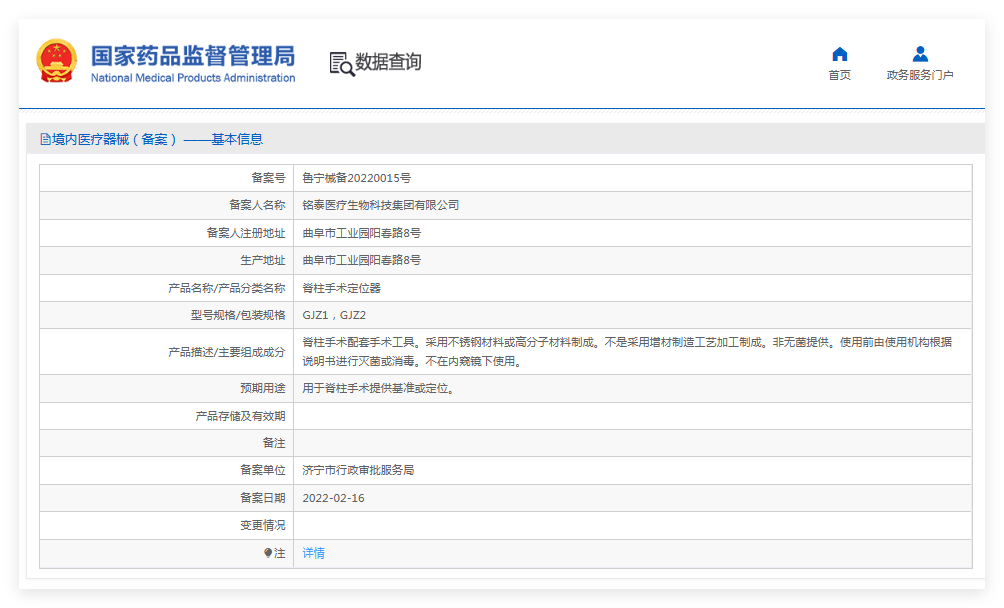
Task: Open the 政务服务门户 text label
Action: [x=920, y=76]
